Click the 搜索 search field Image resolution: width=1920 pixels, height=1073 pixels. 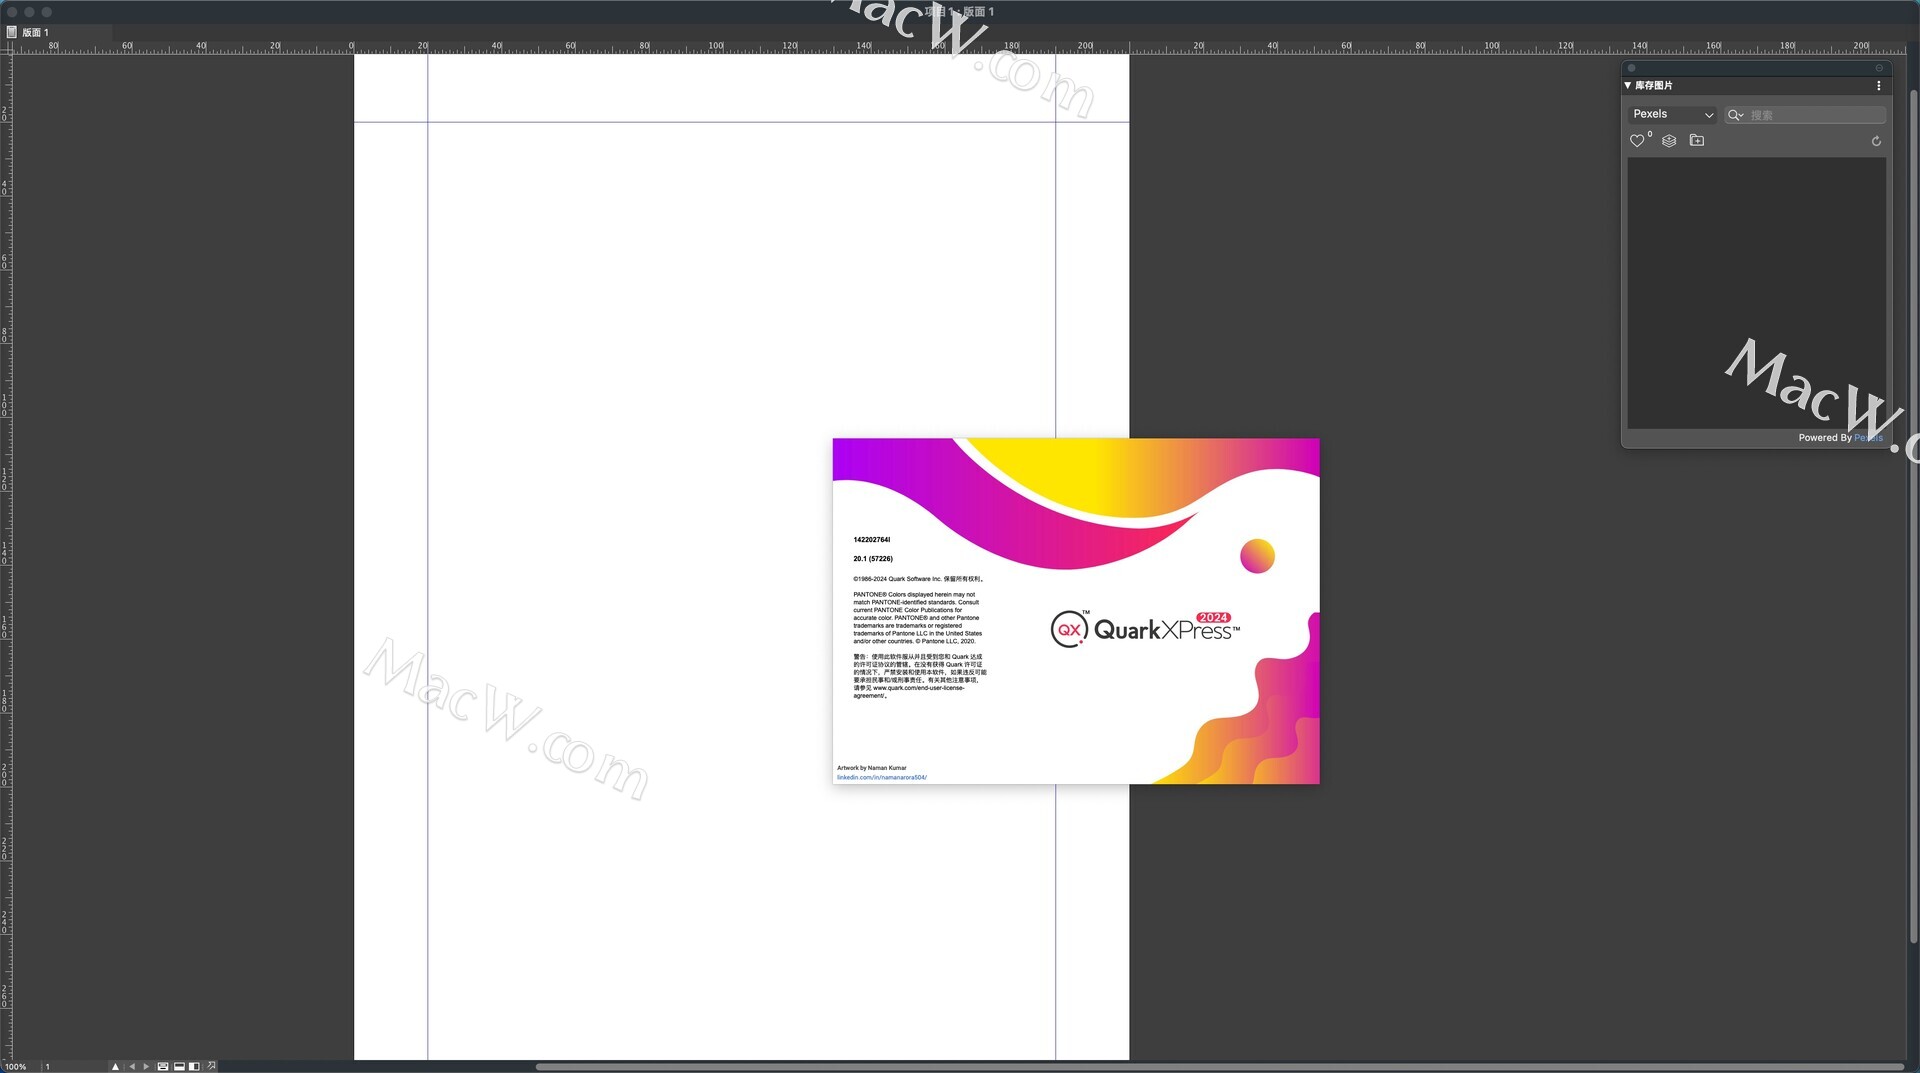tap(1814, 115)
